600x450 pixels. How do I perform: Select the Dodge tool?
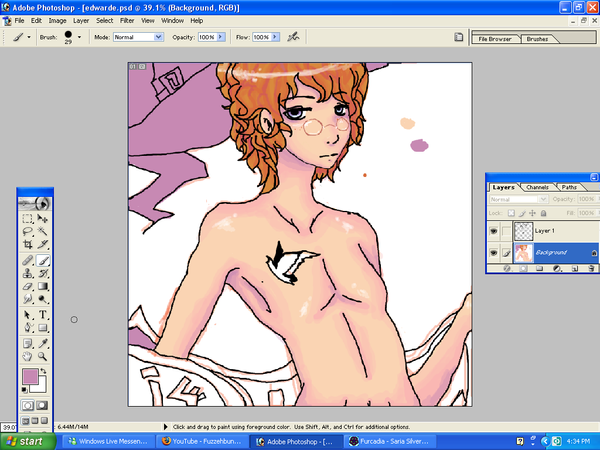click(x=42, y=299)
